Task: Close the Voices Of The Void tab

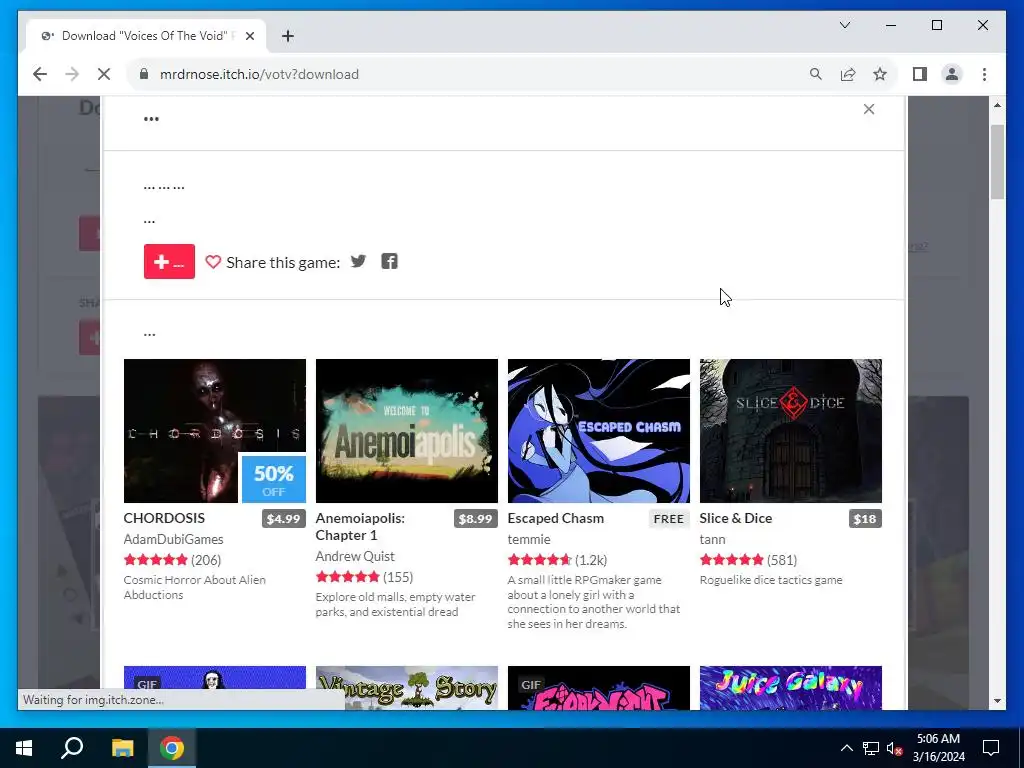Action: tap(249, 36)
